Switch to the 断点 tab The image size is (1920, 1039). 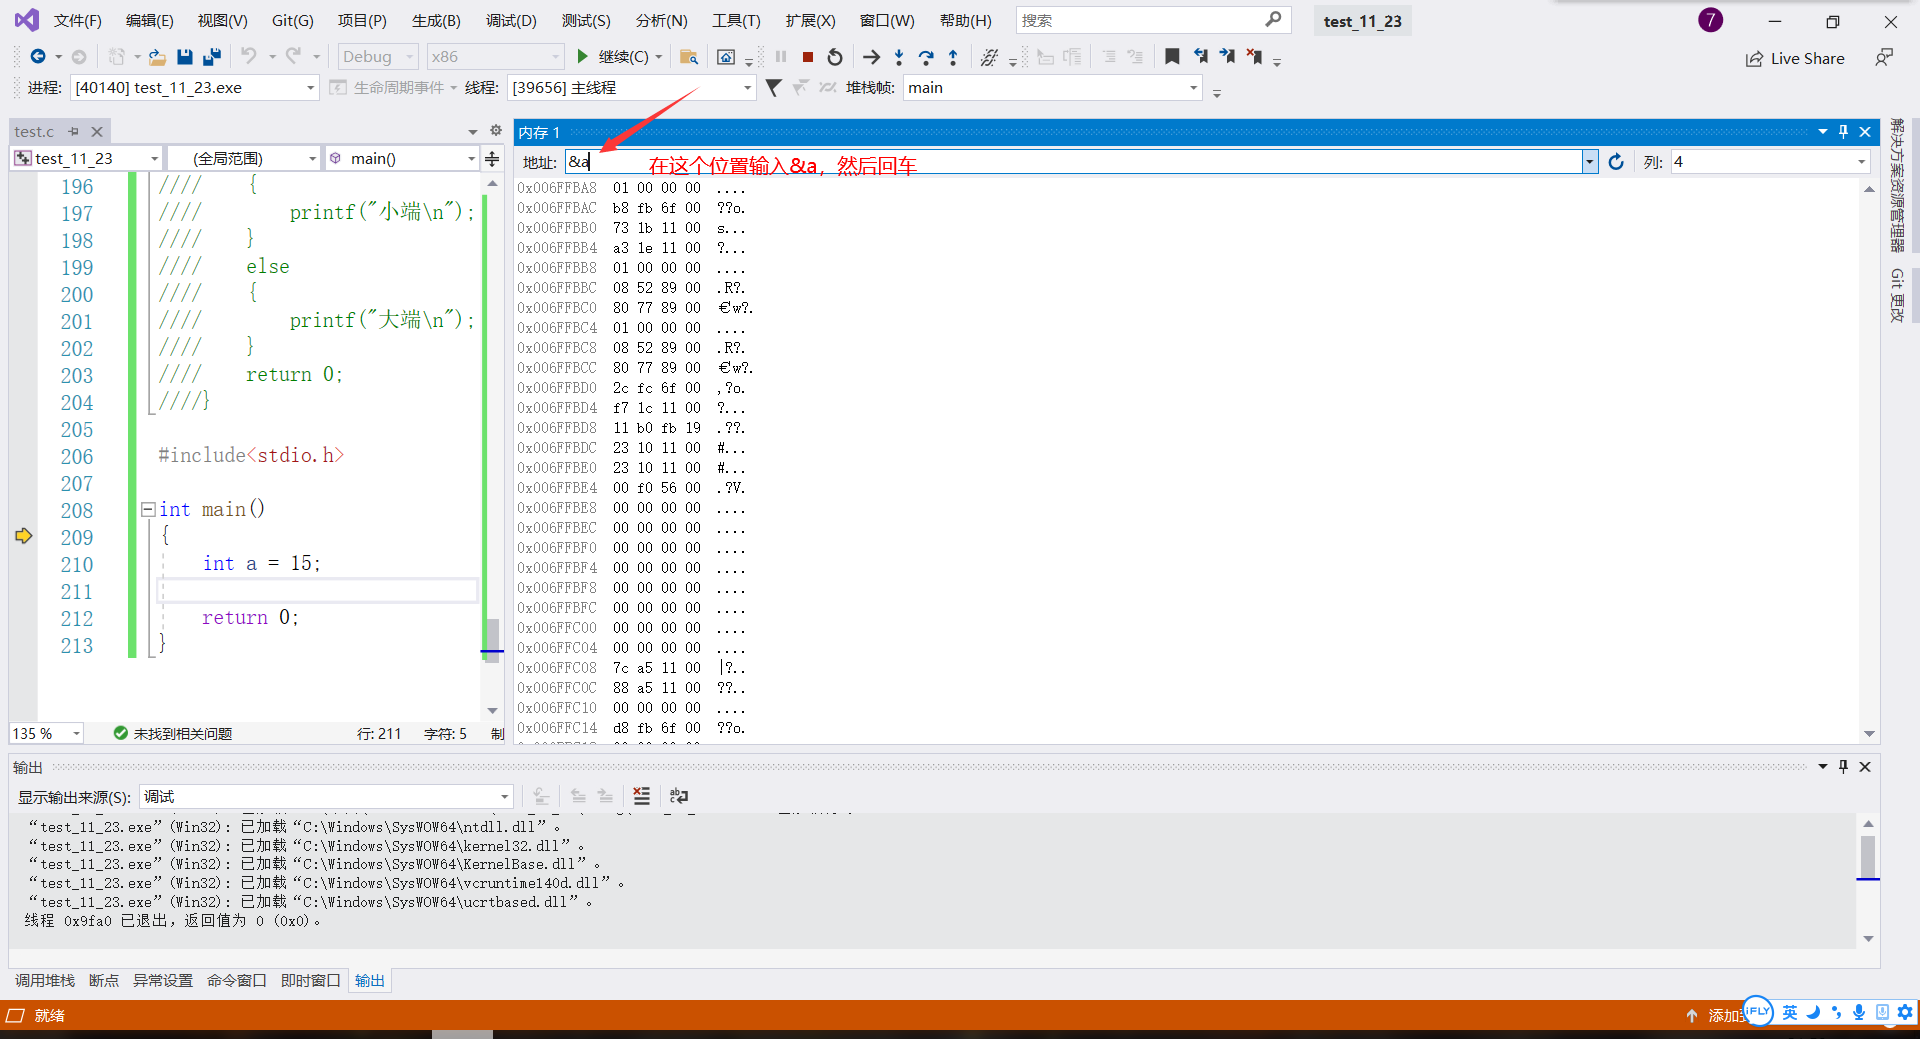point(104,981)
